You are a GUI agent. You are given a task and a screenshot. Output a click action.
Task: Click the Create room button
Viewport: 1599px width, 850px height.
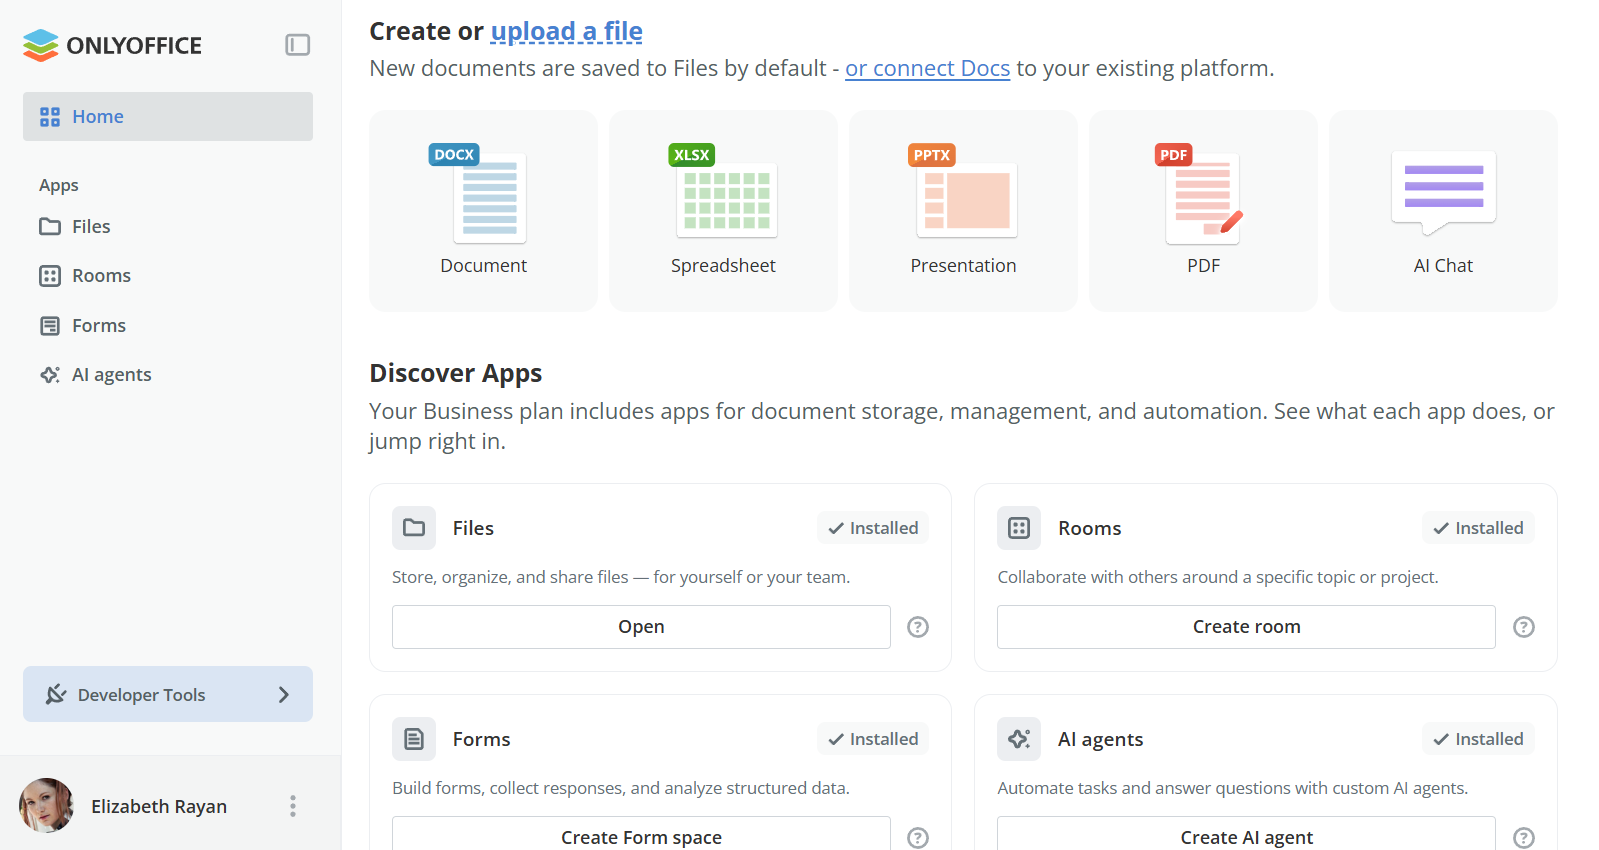1246,627
